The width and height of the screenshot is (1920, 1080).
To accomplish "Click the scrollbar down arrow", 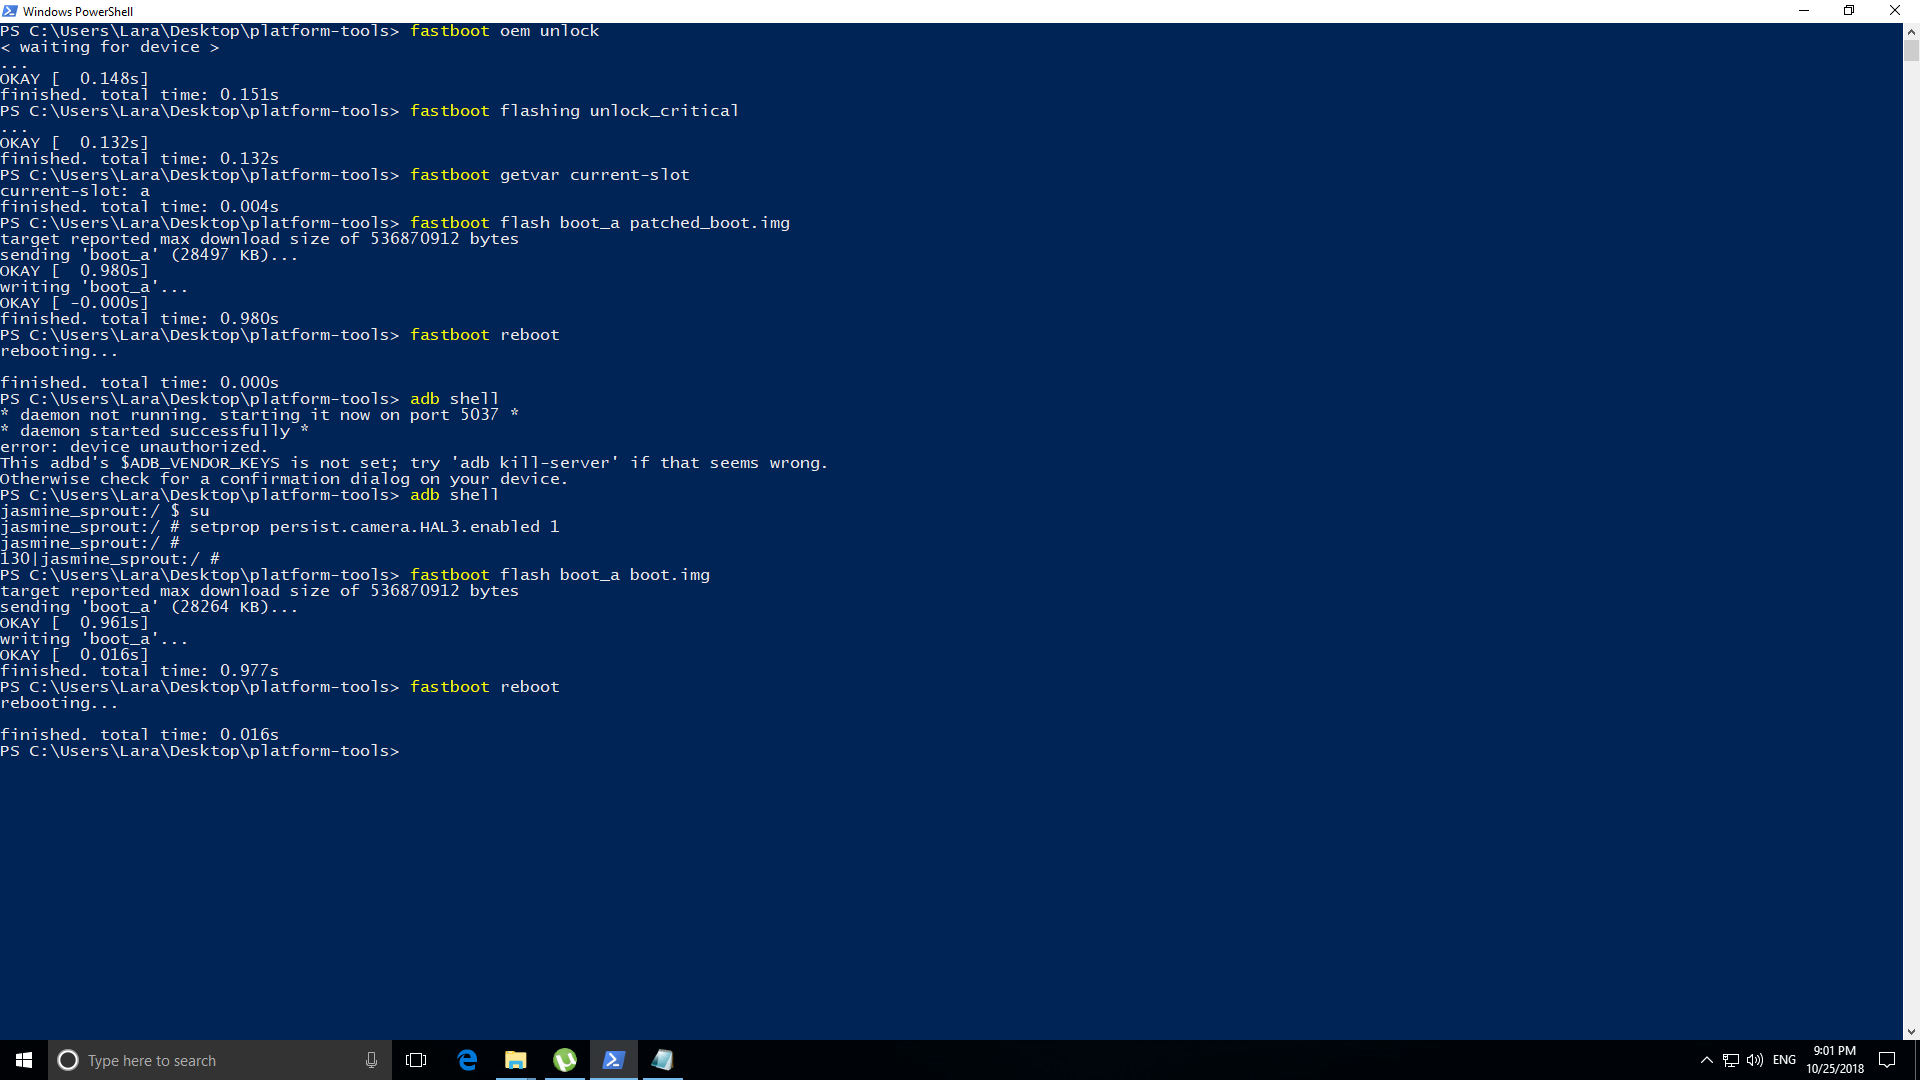I will 1911,1031.
